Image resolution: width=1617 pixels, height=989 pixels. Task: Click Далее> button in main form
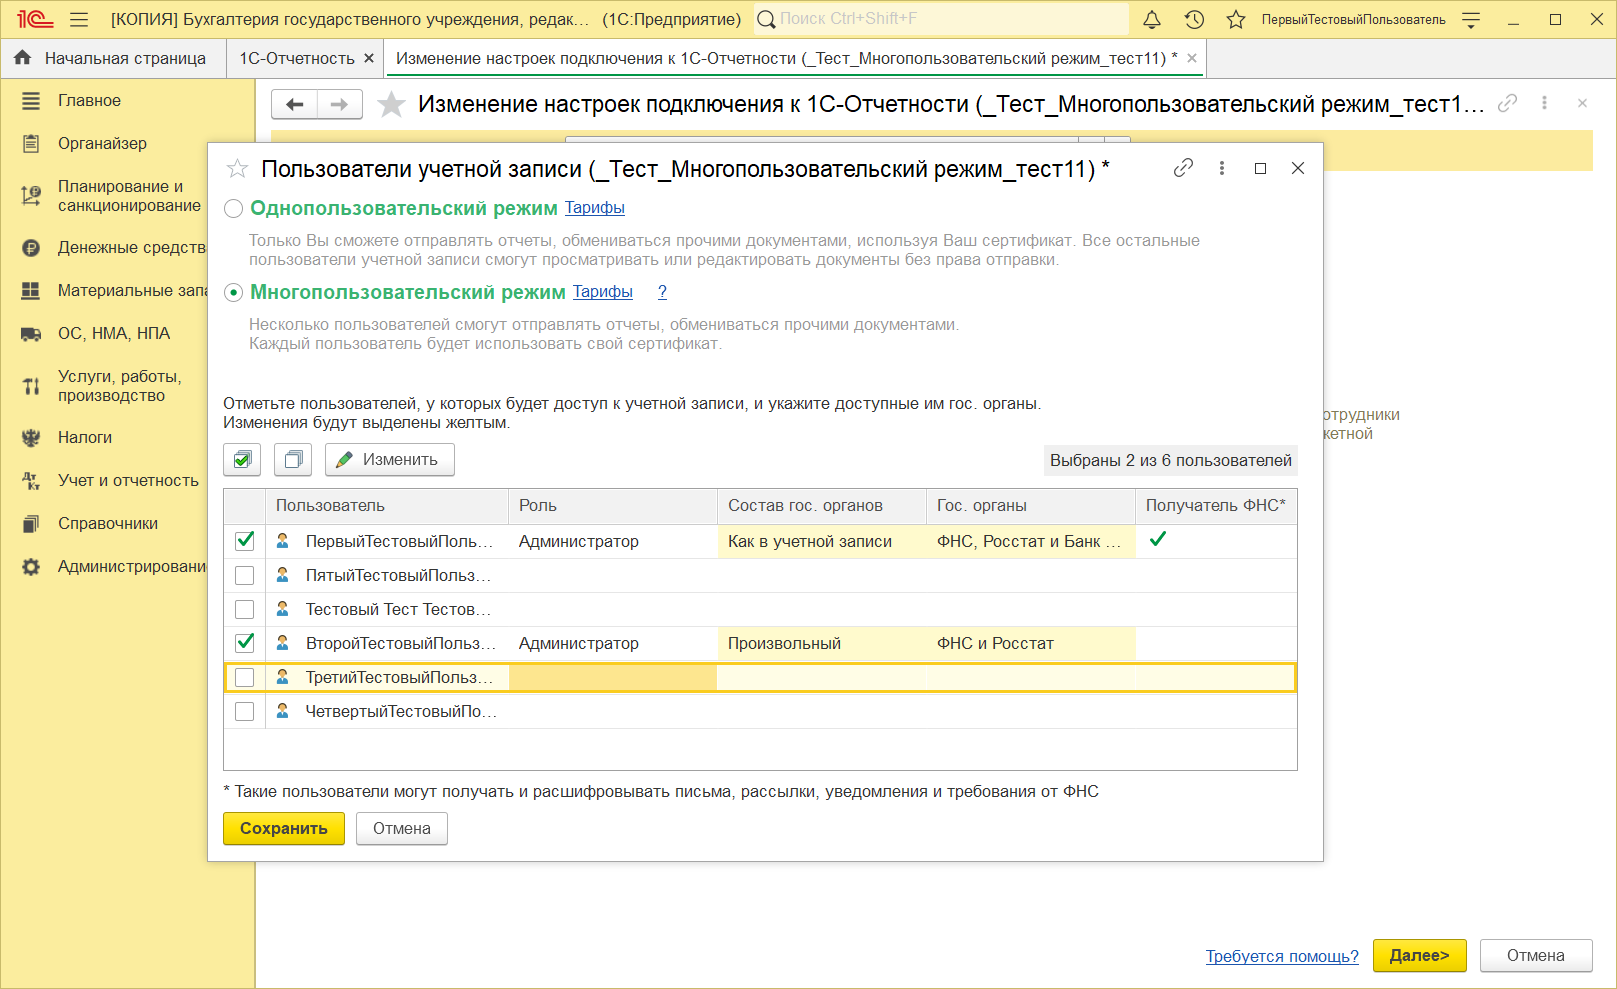[x=1420, y=955]
